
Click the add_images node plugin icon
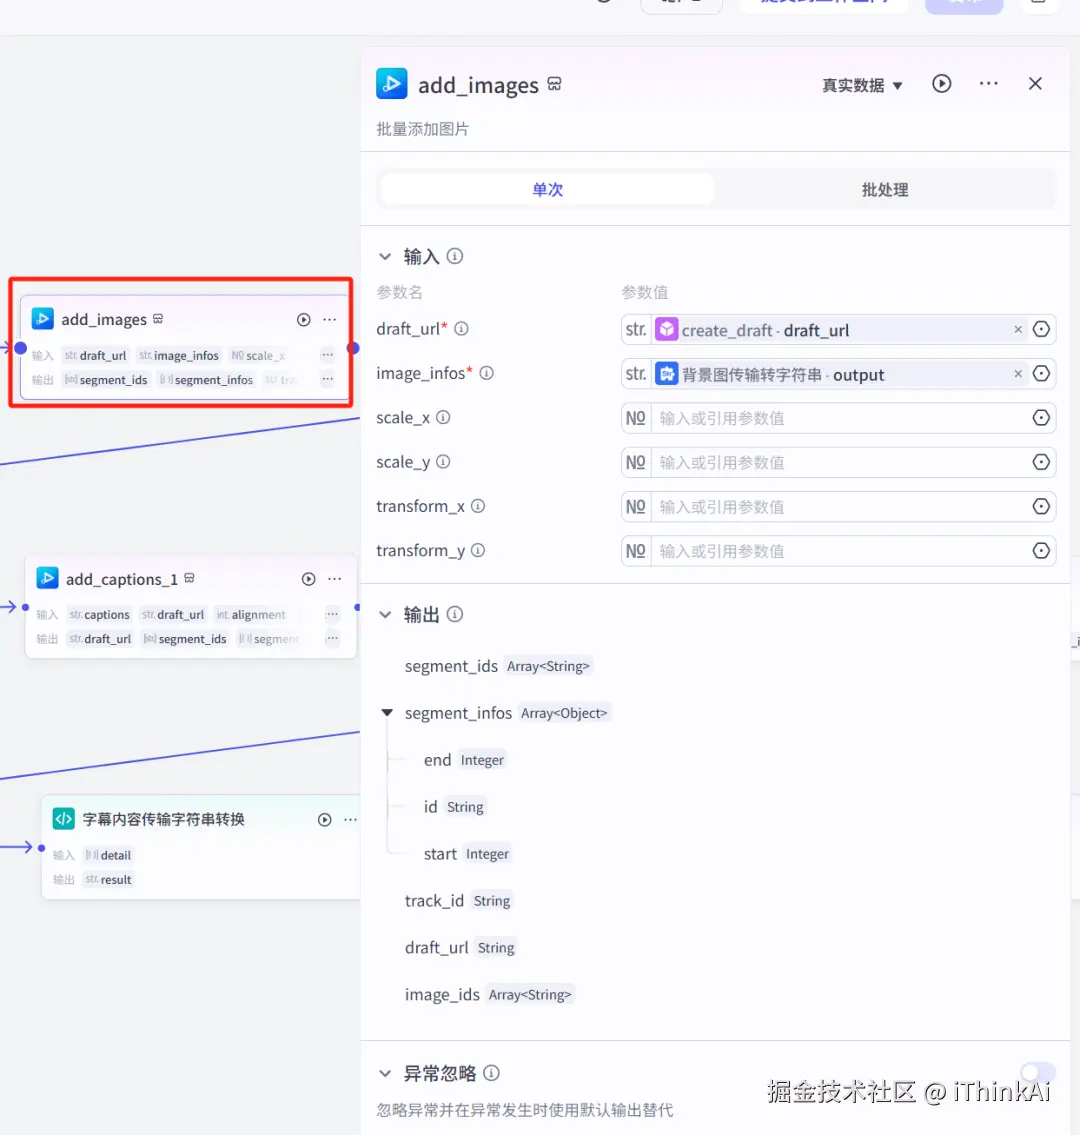pyautogui.click(x=42, y=318)
